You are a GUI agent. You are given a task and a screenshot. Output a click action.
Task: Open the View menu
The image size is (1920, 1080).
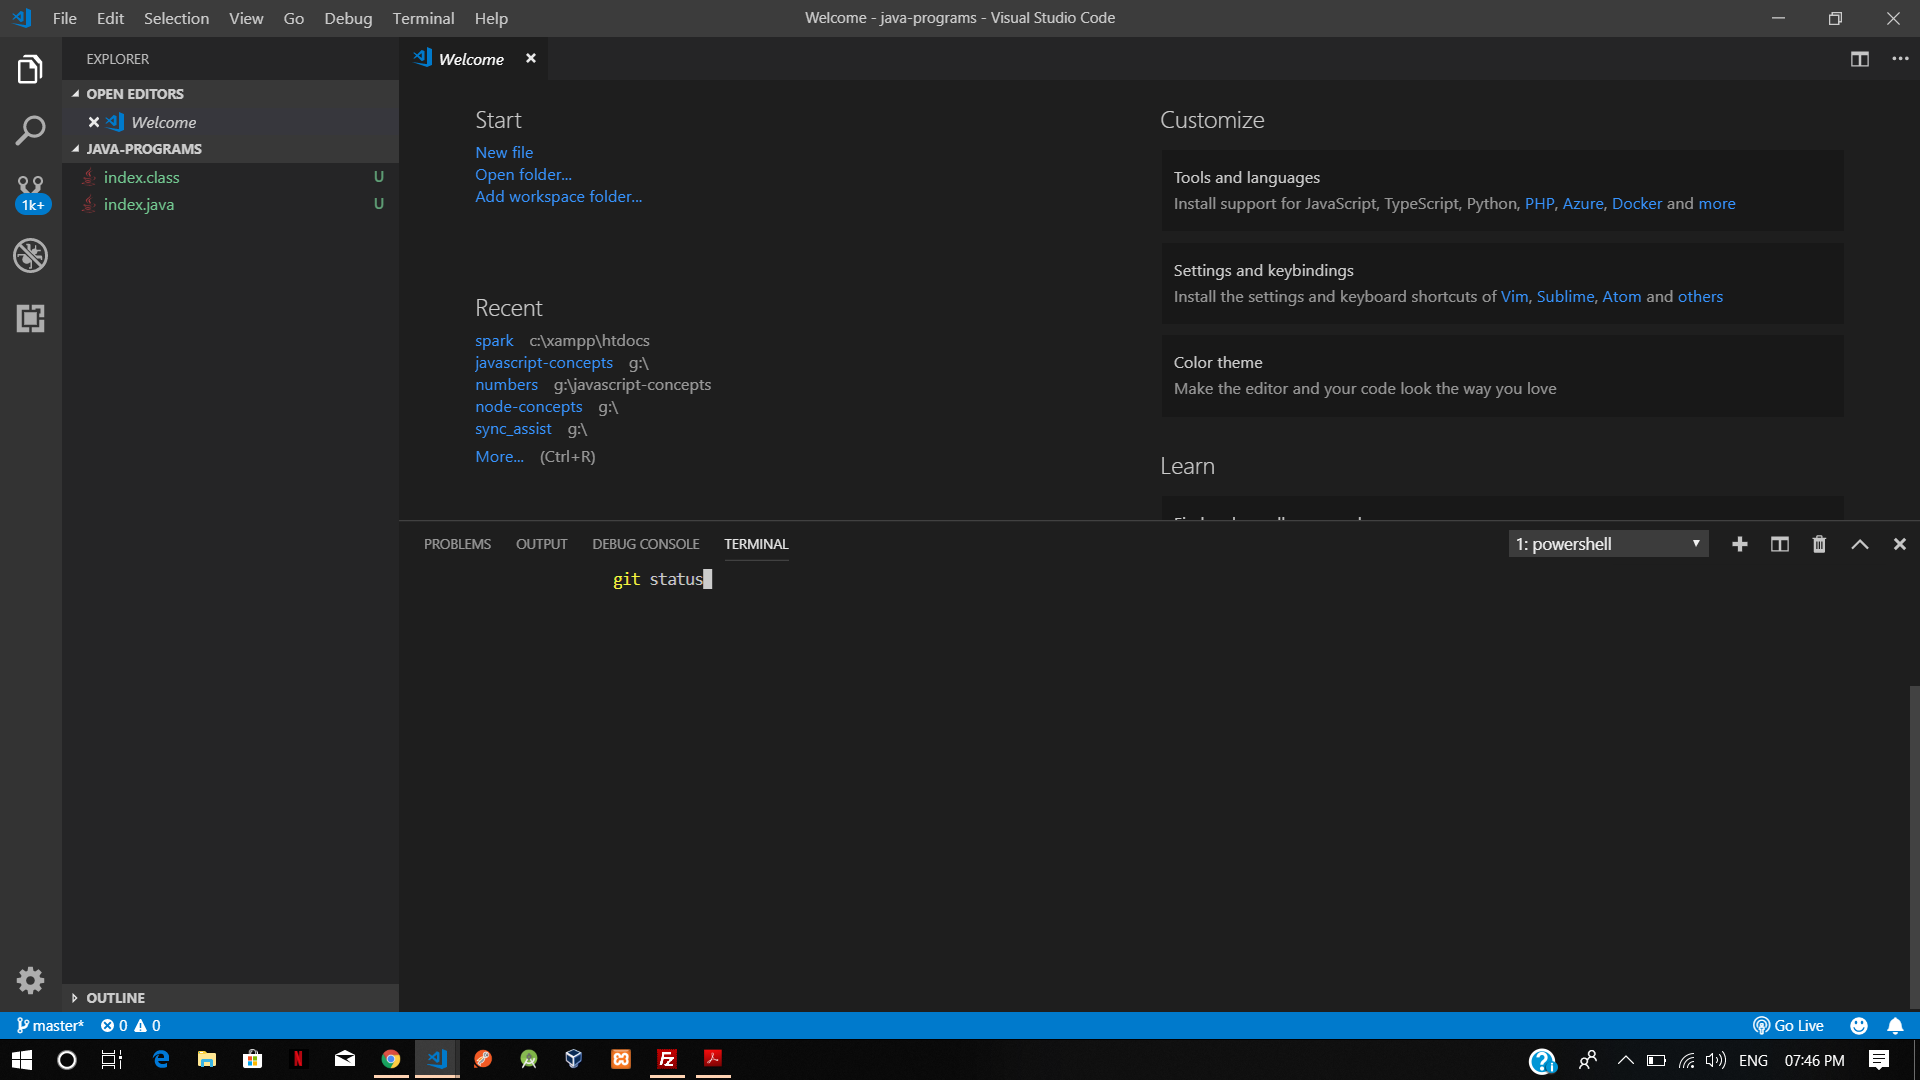pyautogui.click(x=246, y=18)
